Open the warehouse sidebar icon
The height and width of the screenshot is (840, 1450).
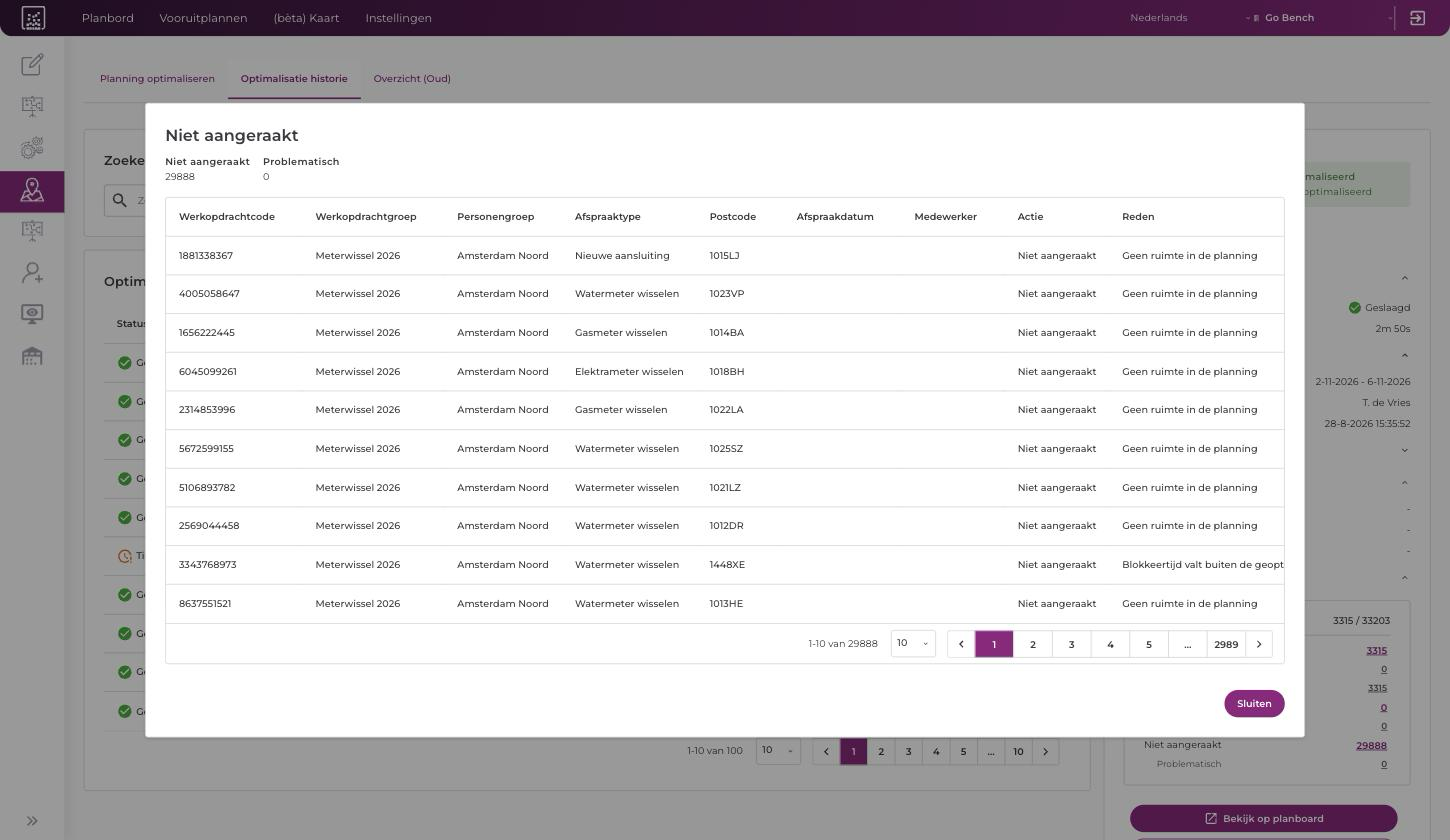click(x=32, y=356)
